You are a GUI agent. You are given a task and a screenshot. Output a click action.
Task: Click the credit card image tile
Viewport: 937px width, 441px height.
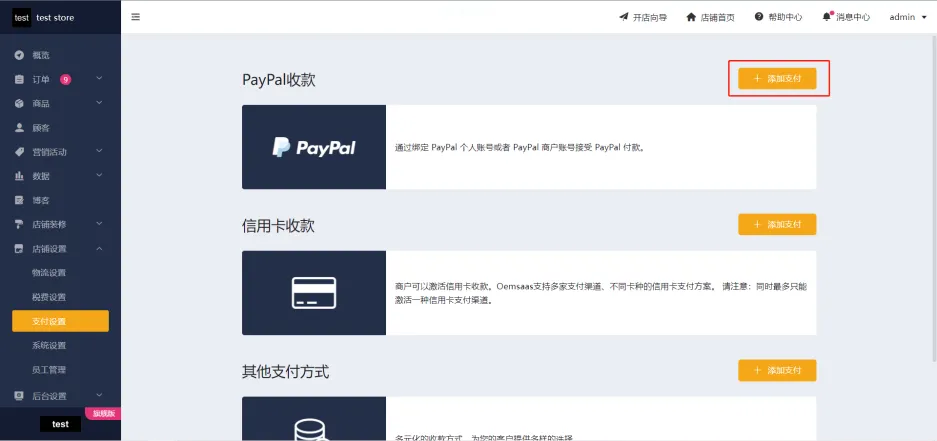(x=314, y=293)
